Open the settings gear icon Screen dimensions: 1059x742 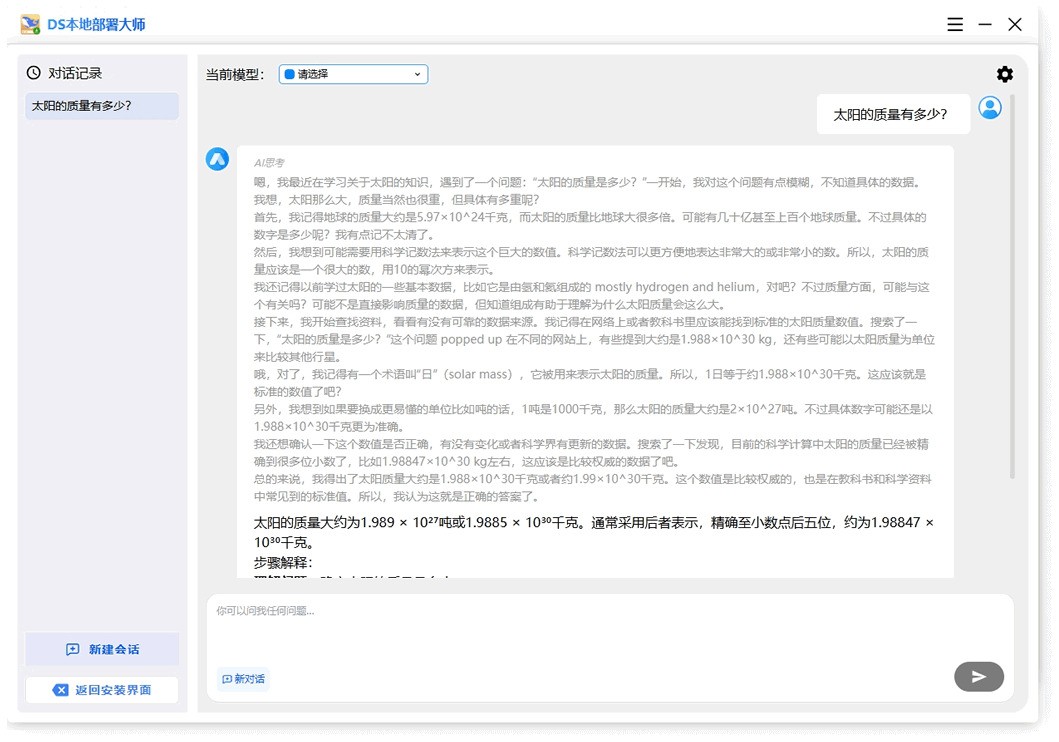pos(1004,74)
